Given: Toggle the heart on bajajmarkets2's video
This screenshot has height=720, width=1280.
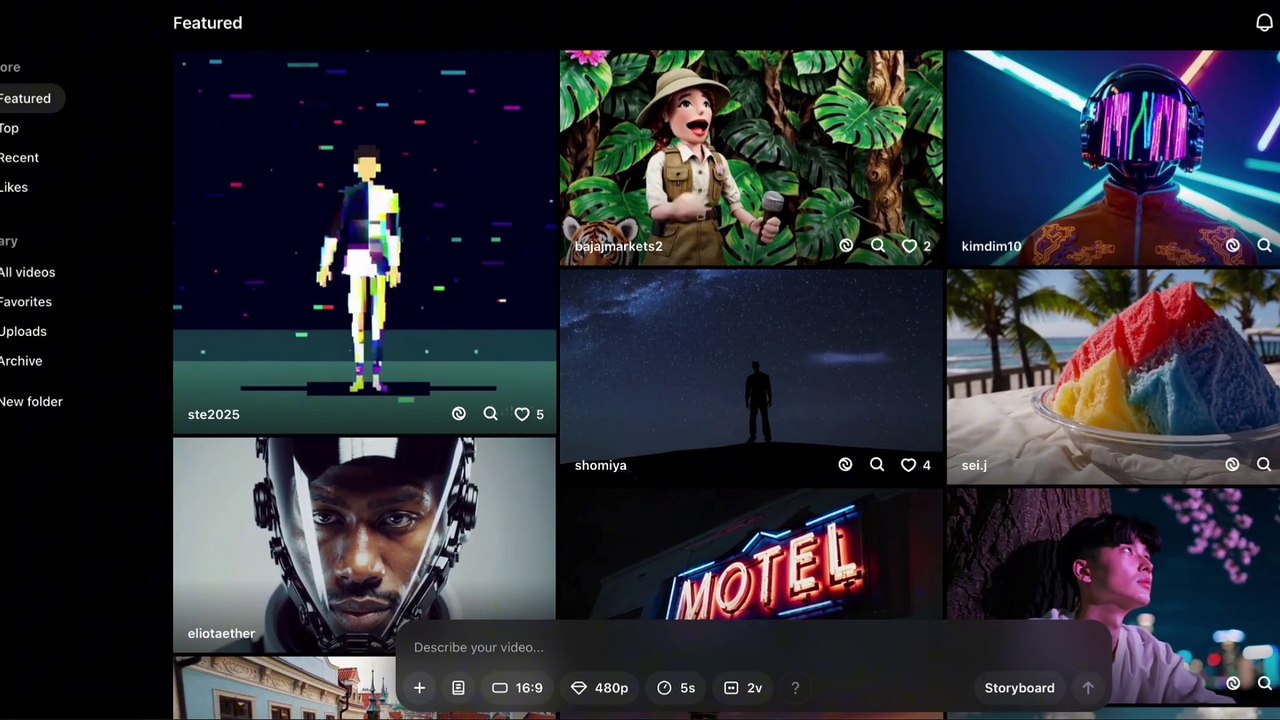Looking at the screenshot, I should (x=909, y=246).
